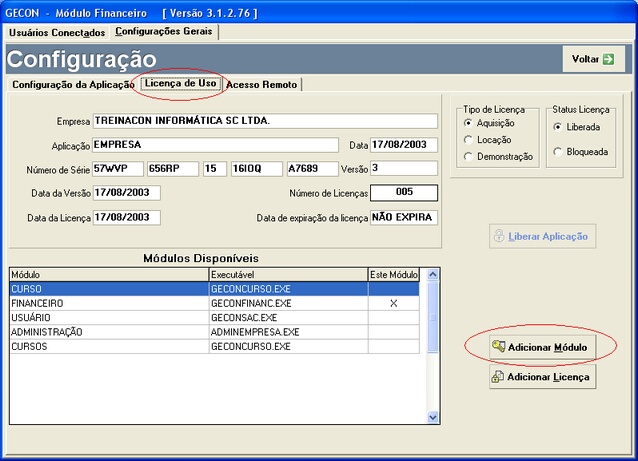Click the Executável column header
638x461 pixels.
pos(287,274)
